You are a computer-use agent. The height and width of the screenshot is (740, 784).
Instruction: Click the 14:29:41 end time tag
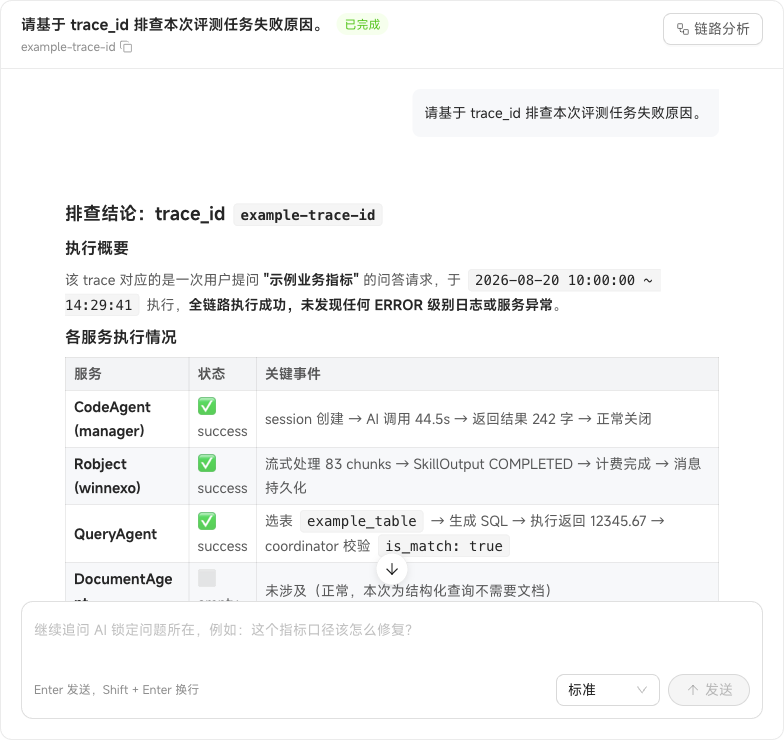102,305
